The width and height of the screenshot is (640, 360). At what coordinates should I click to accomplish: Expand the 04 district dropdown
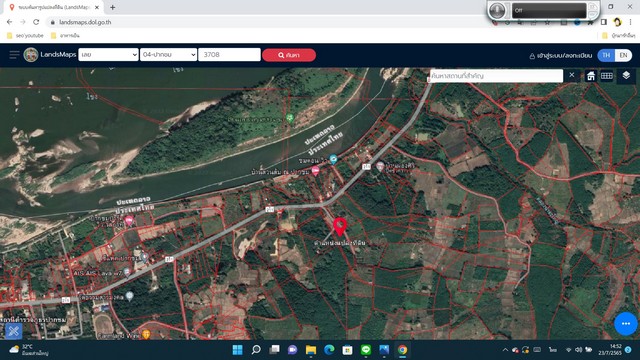168,55
